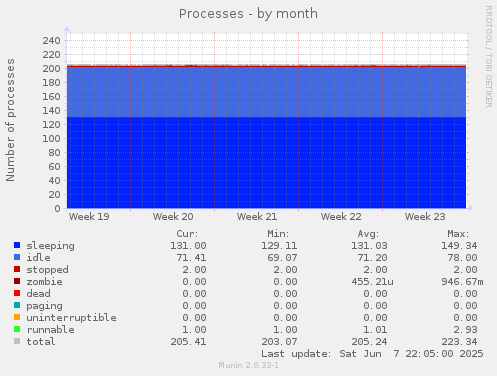Screen dimensions: 497x376
Task: Click the 100 y-axis tick label
Action: [51, 139]
